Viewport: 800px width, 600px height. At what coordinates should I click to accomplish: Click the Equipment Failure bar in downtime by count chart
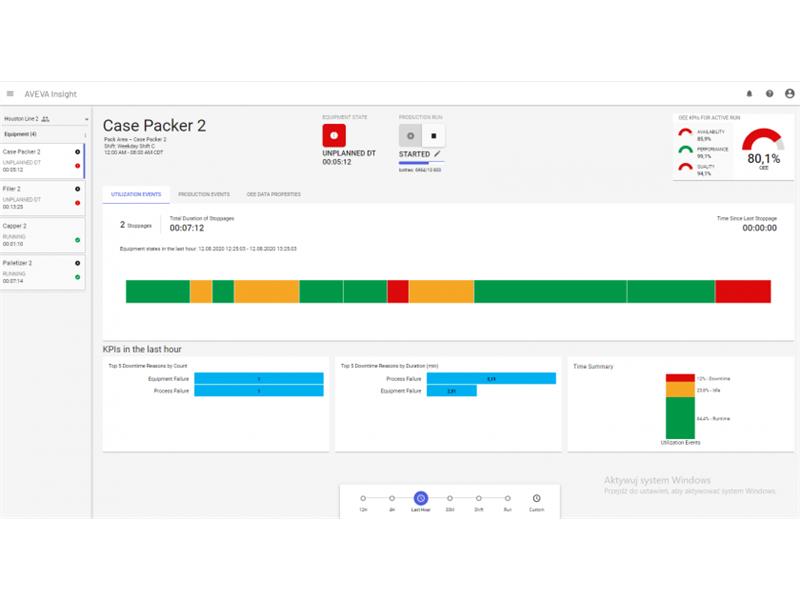[x=259, y=379]
